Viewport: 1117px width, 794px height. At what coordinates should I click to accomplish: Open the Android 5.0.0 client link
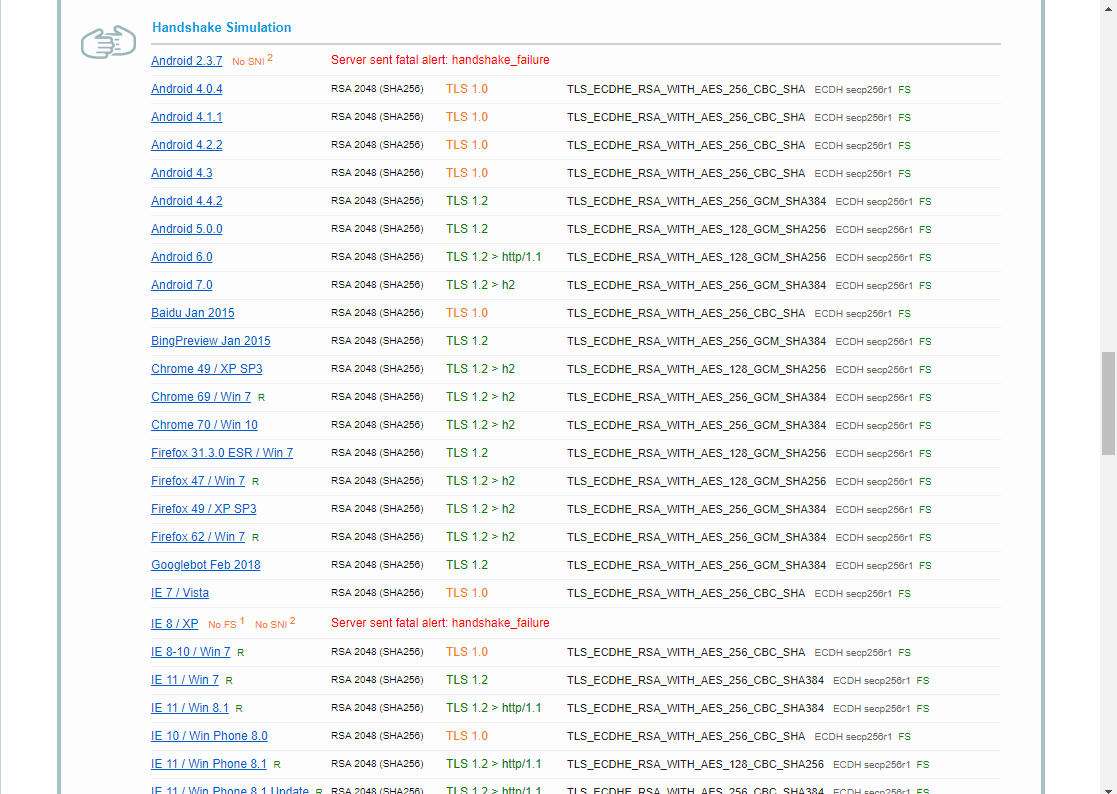pos(187,229)
